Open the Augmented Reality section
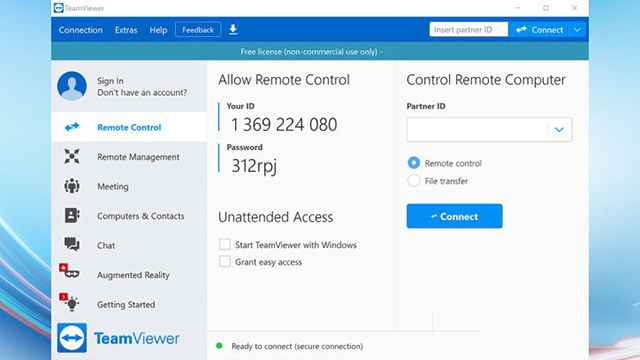Screen dimensions: 640x360 (129, 275)
